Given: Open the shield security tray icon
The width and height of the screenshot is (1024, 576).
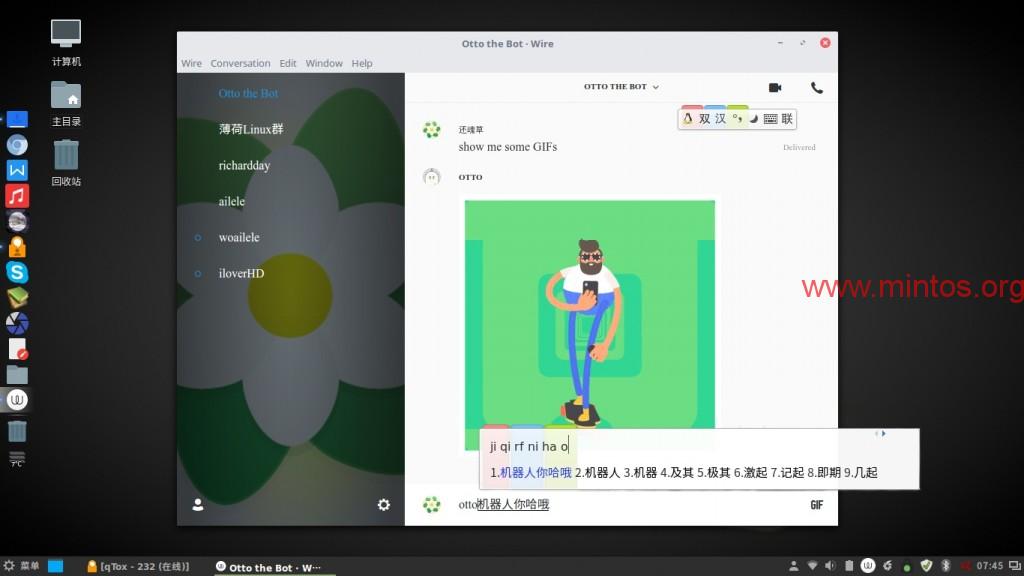Looking at the screenshot, I should tap(926, 566).
